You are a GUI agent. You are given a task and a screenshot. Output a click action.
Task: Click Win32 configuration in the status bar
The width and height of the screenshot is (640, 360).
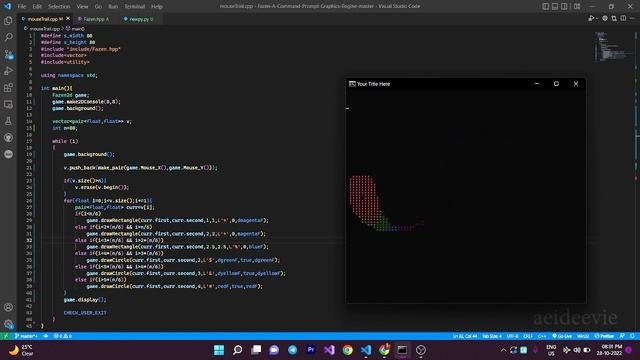click(x=583, y=336)
